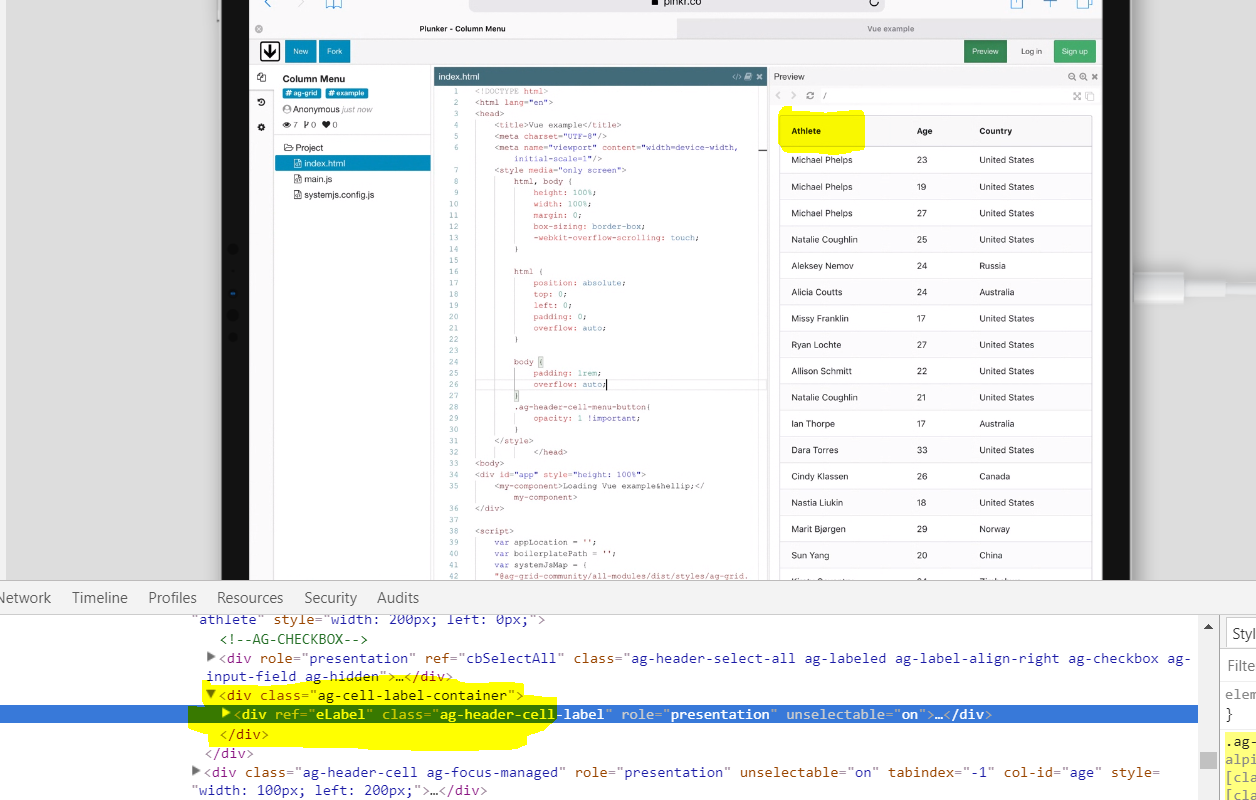Open the Network tab in DevTools
Screen dimensions: 1256x800
(24, 598)
